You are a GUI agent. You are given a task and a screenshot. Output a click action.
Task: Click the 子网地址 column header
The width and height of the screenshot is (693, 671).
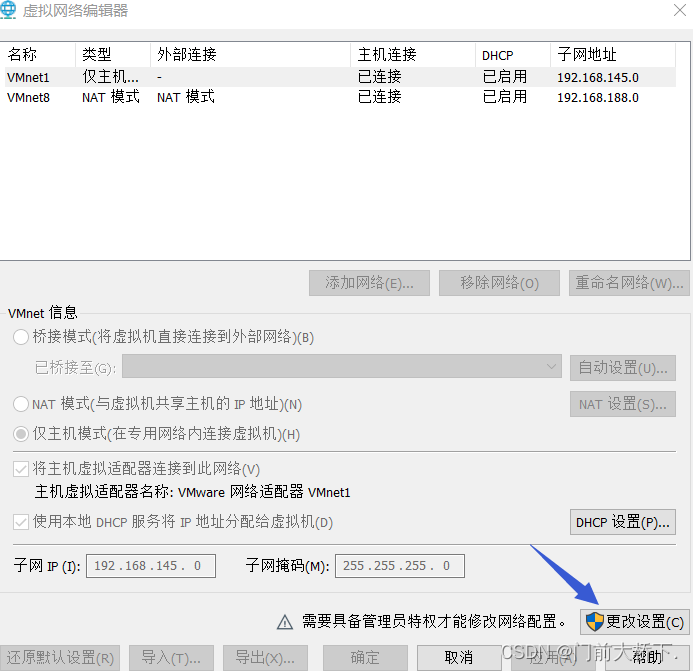pyautogui.click(x=613, y=54)
